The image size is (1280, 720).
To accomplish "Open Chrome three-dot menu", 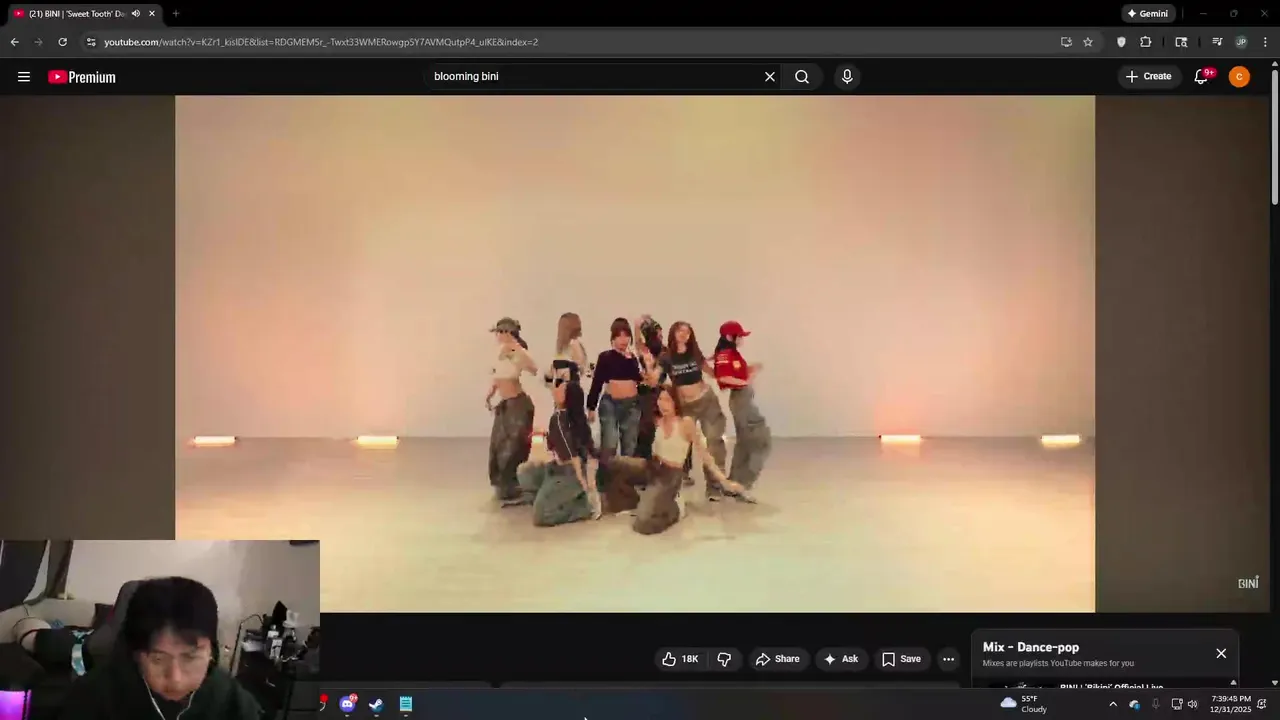I will point(1266,42).
